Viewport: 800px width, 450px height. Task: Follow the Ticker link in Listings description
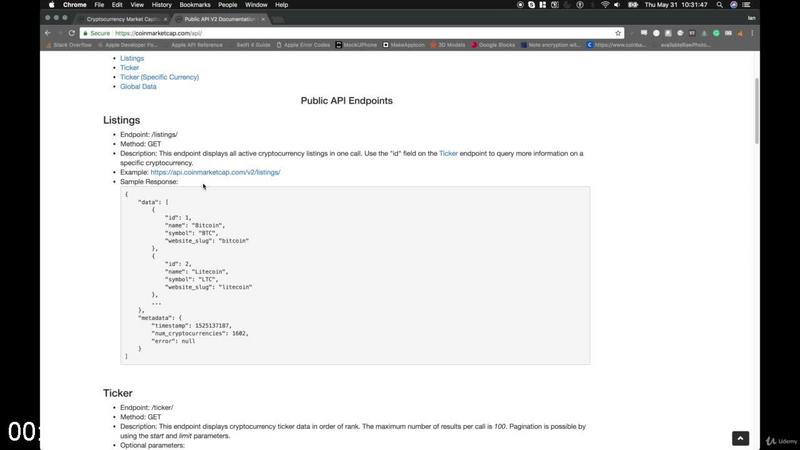click(448, 153)
